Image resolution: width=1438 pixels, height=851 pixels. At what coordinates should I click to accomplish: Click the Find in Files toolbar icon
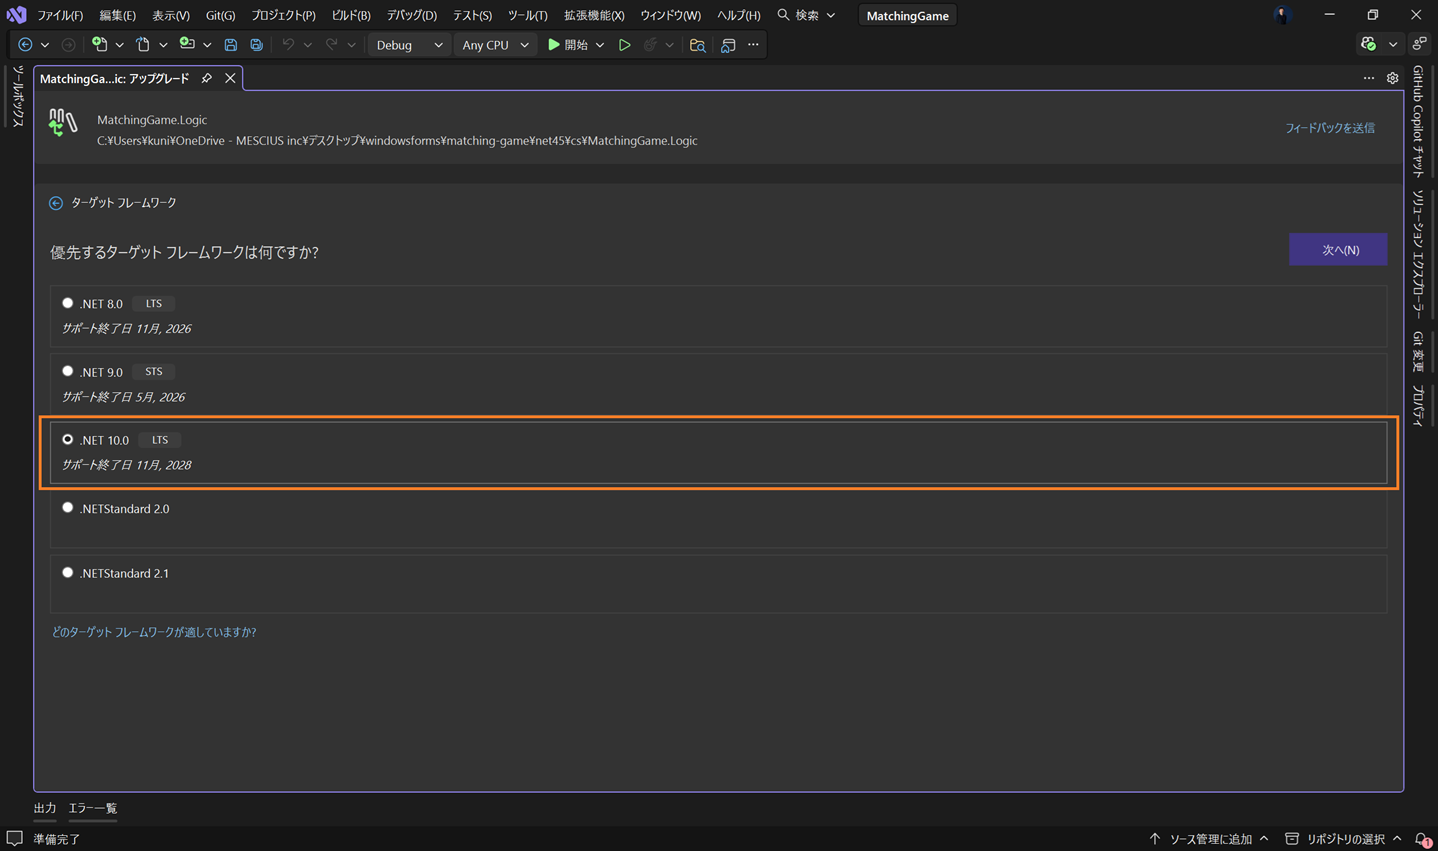tap(697, 45)
